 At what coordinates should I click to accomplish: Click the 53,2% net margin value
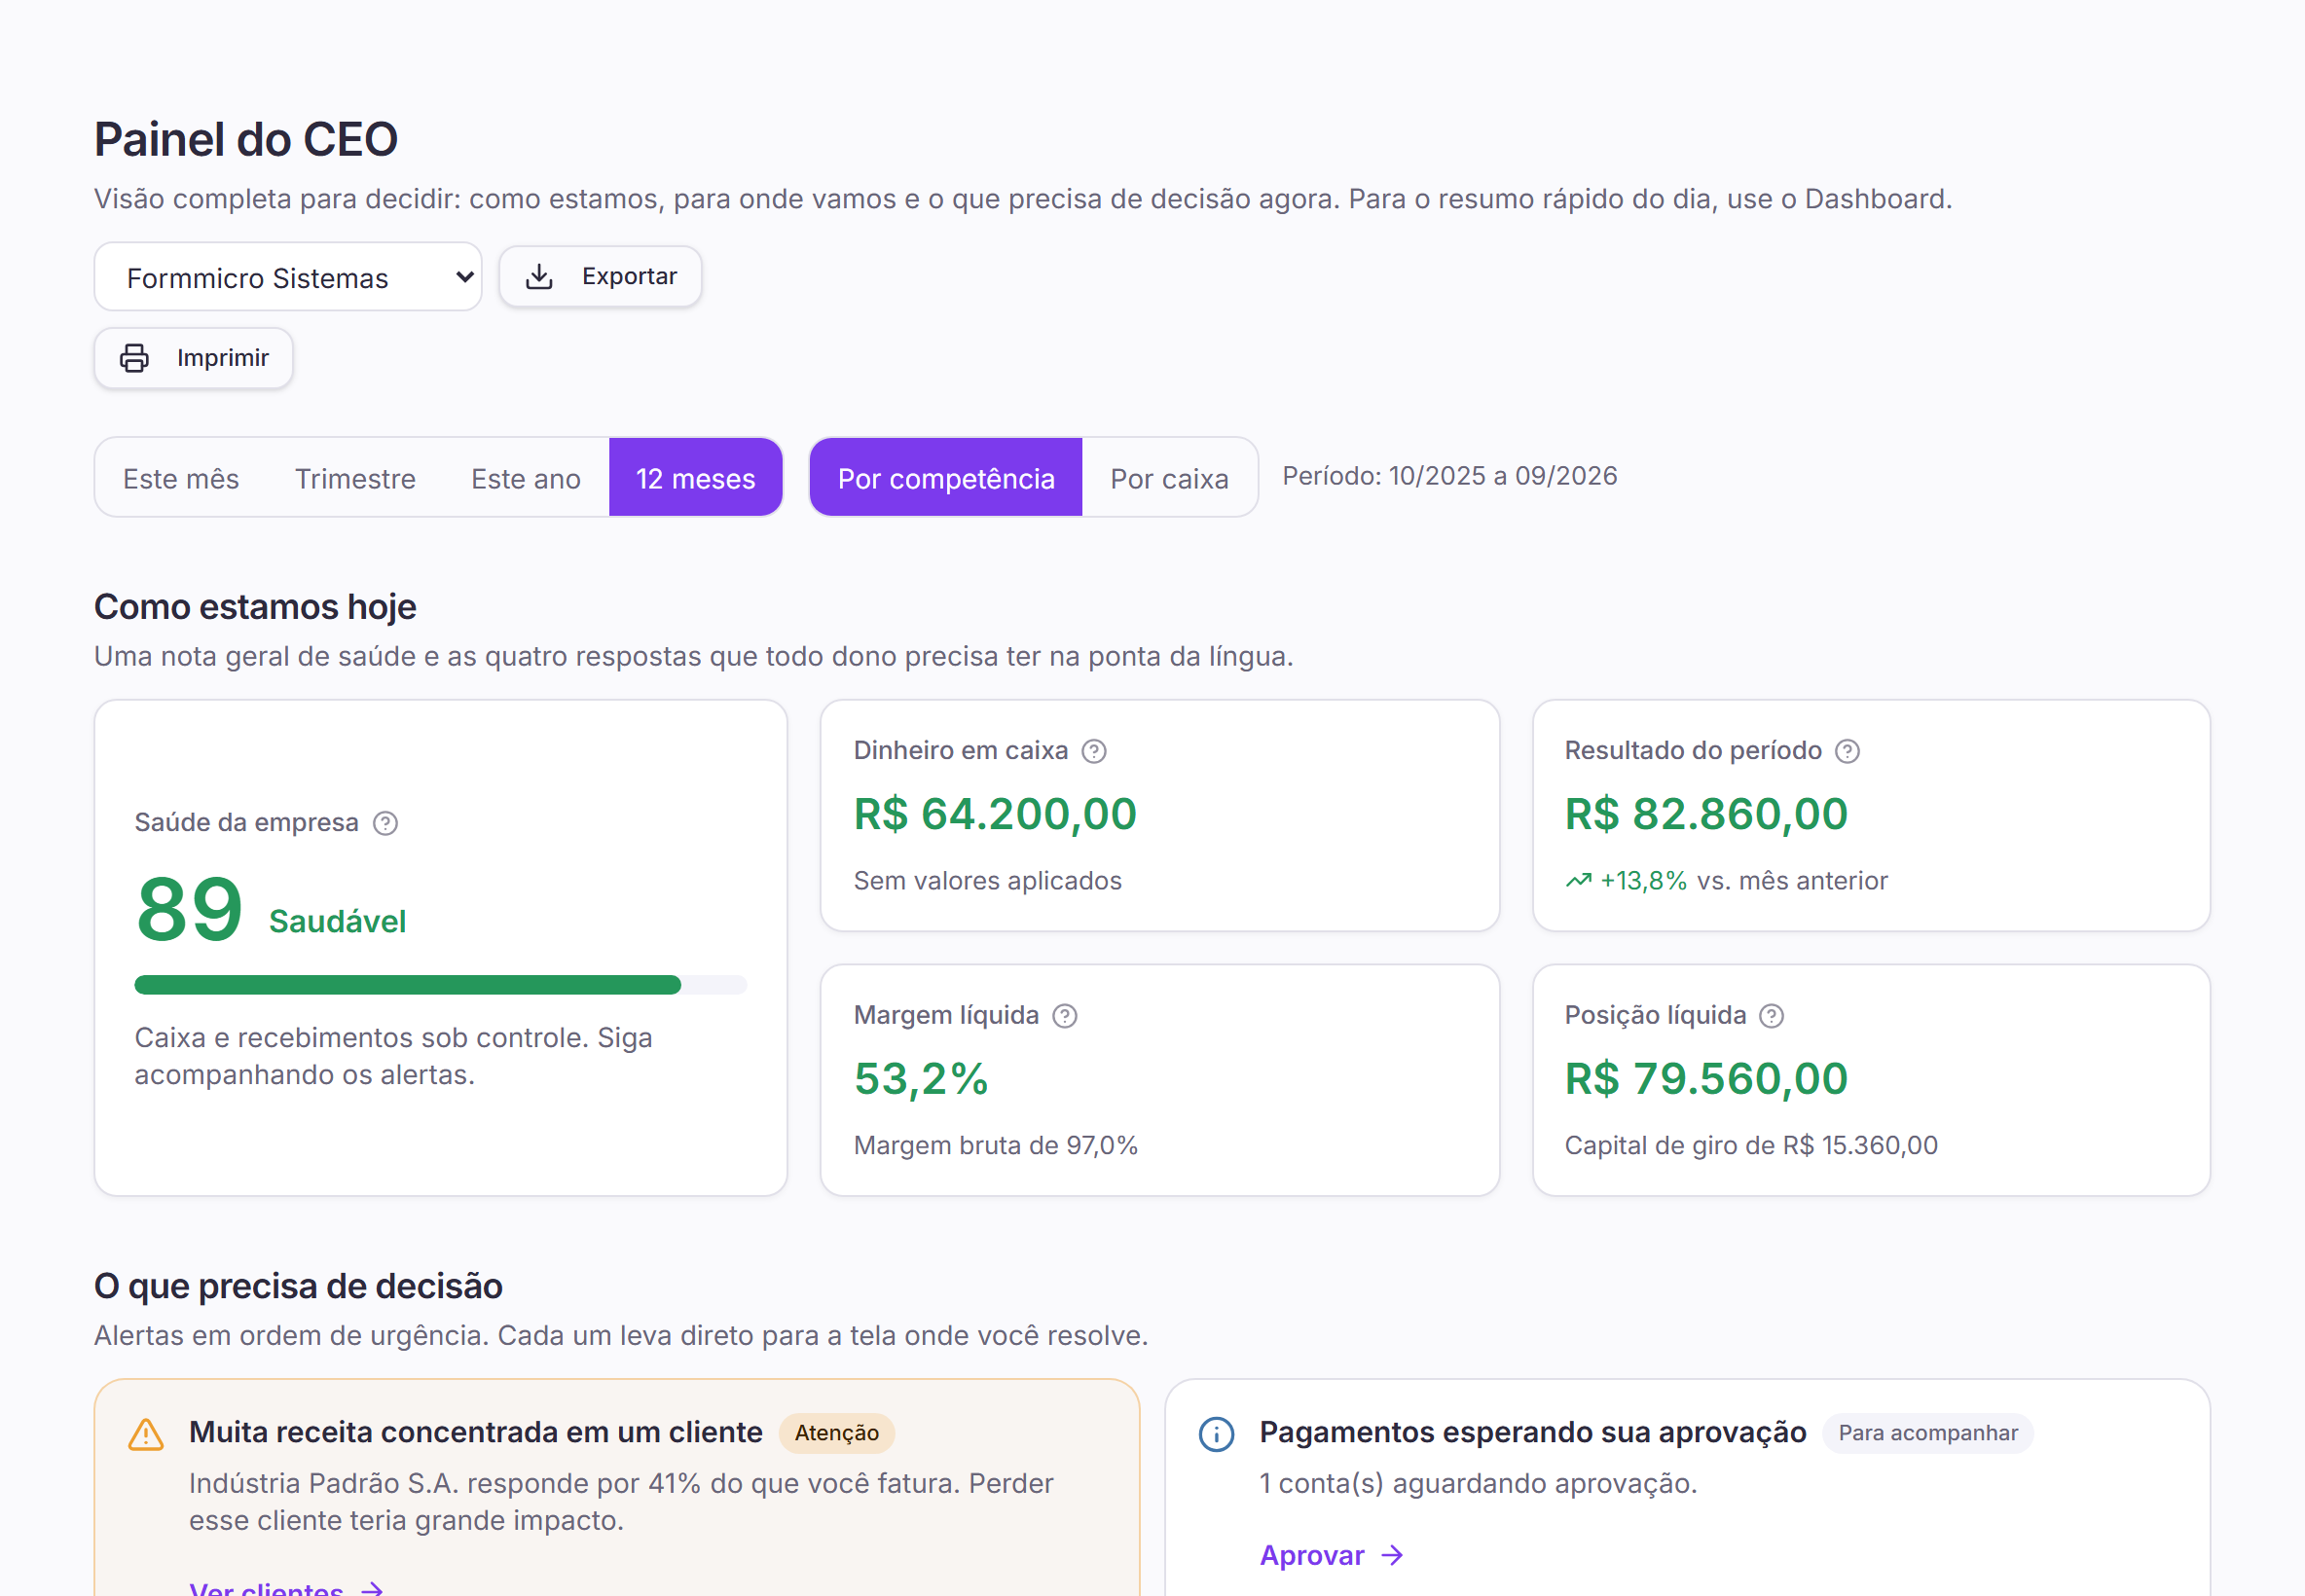(x=921, y=1079)
